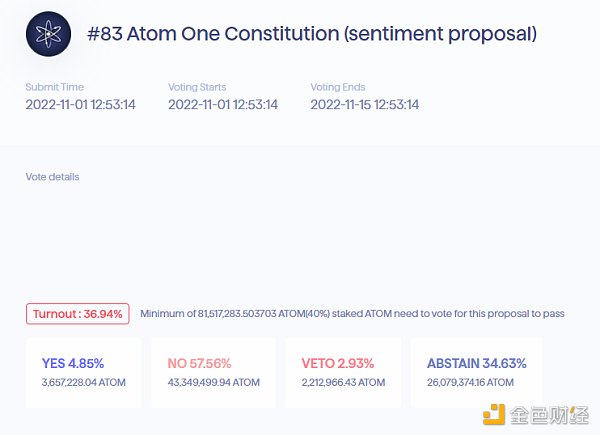Click the Turnout 36.94% badge
The image size is (600, 436).
[x=77, y=314]
